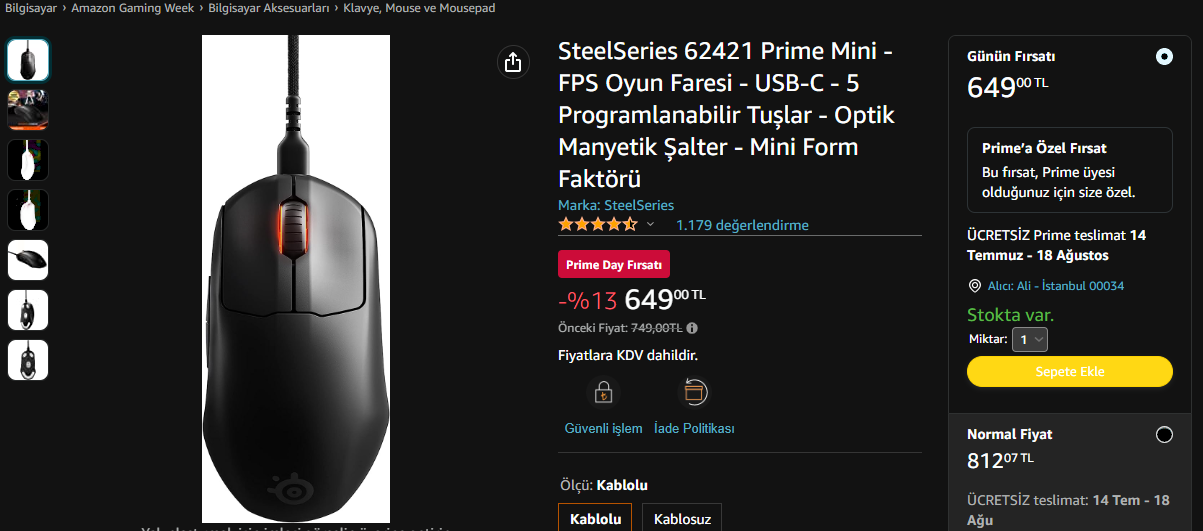Click the location pin icon beside Alıcı

tap(975, 286)
